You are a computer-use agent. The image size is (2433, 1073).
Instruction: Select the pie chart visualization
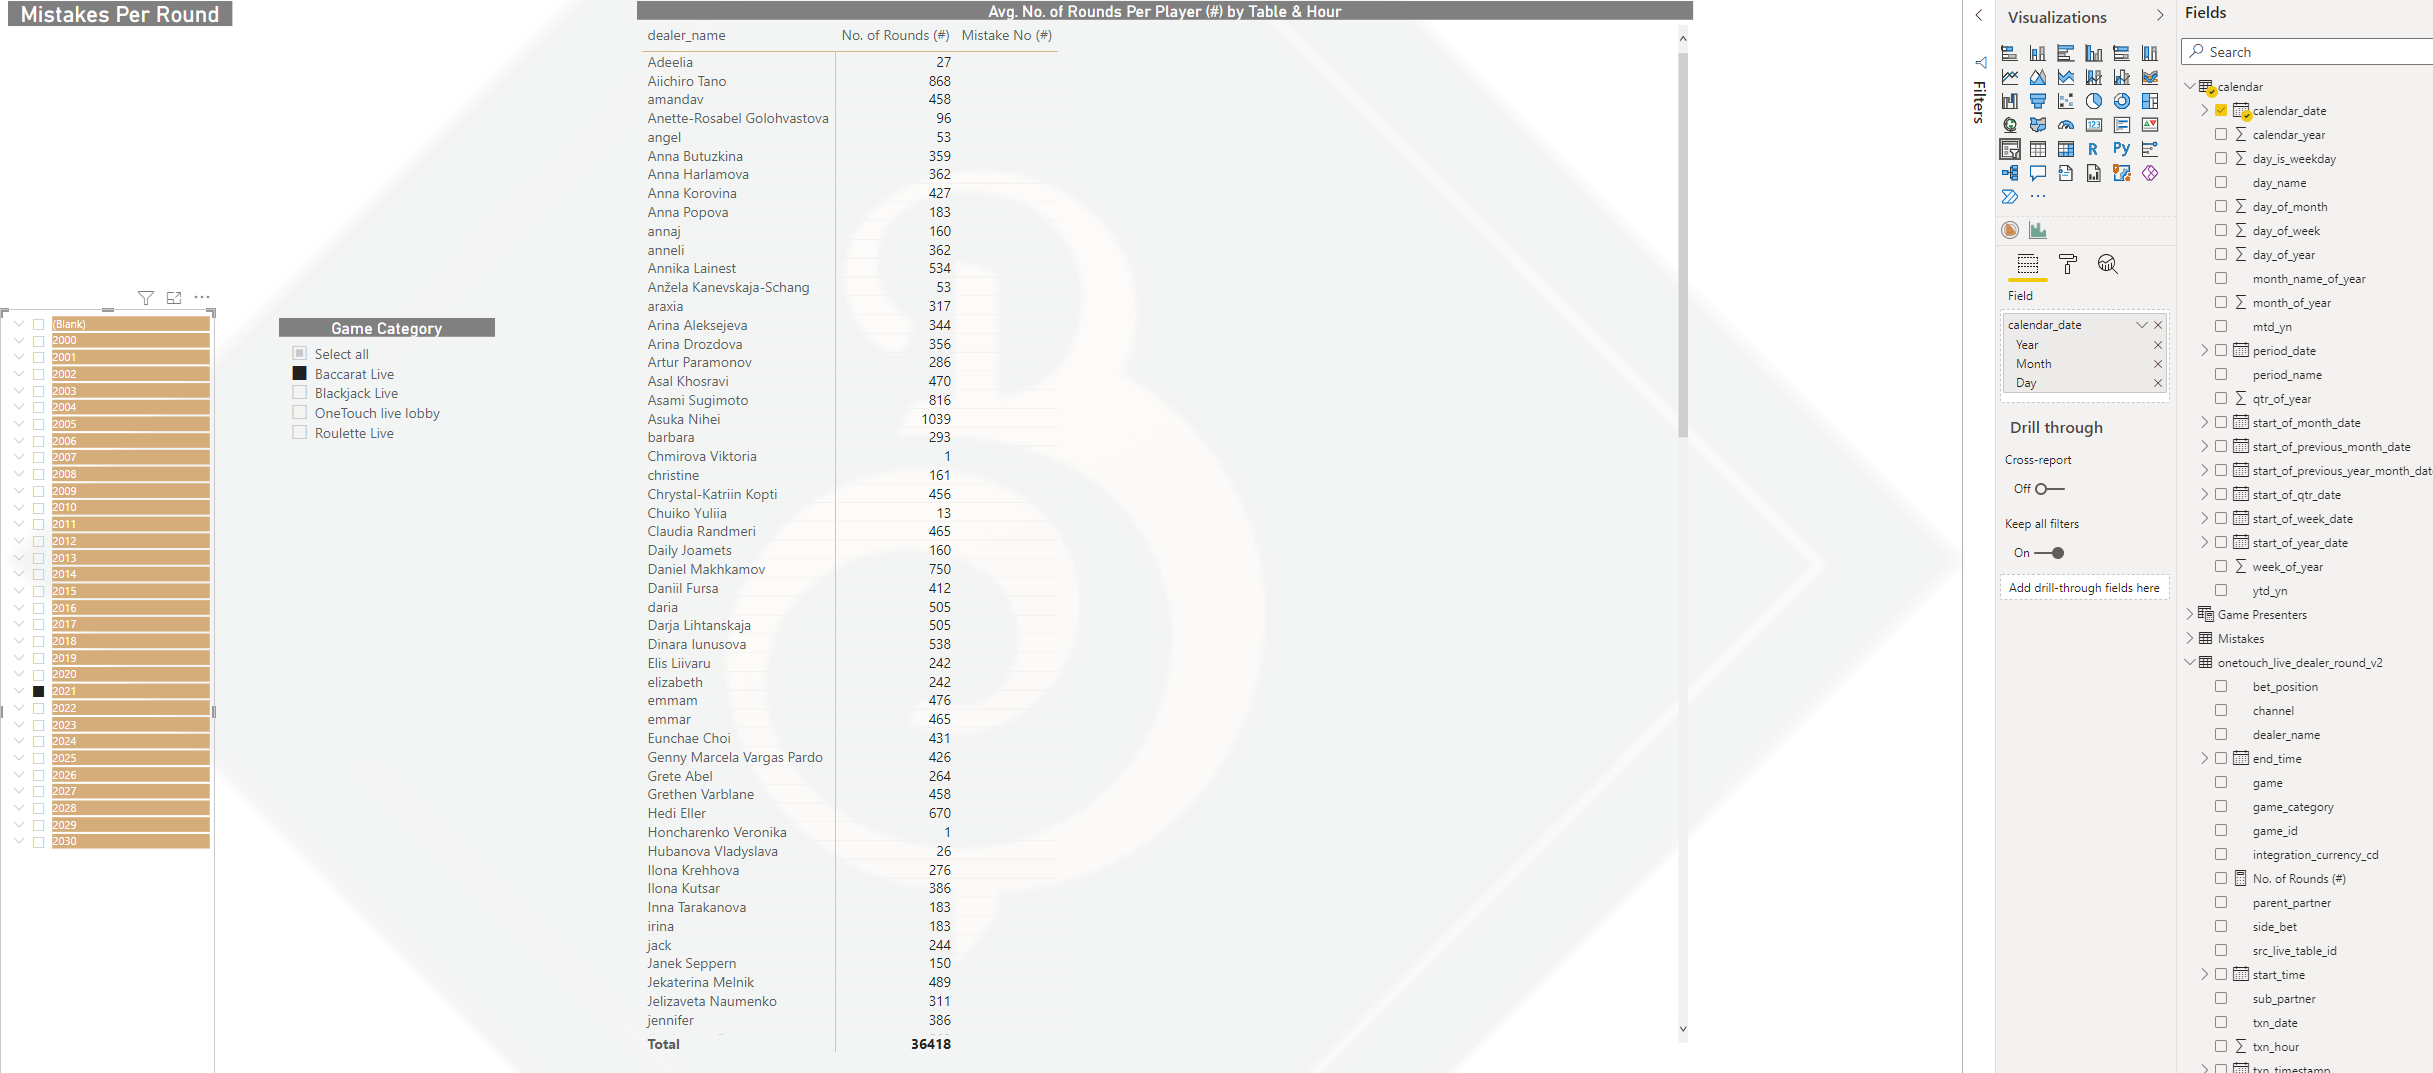[2093, 101]
